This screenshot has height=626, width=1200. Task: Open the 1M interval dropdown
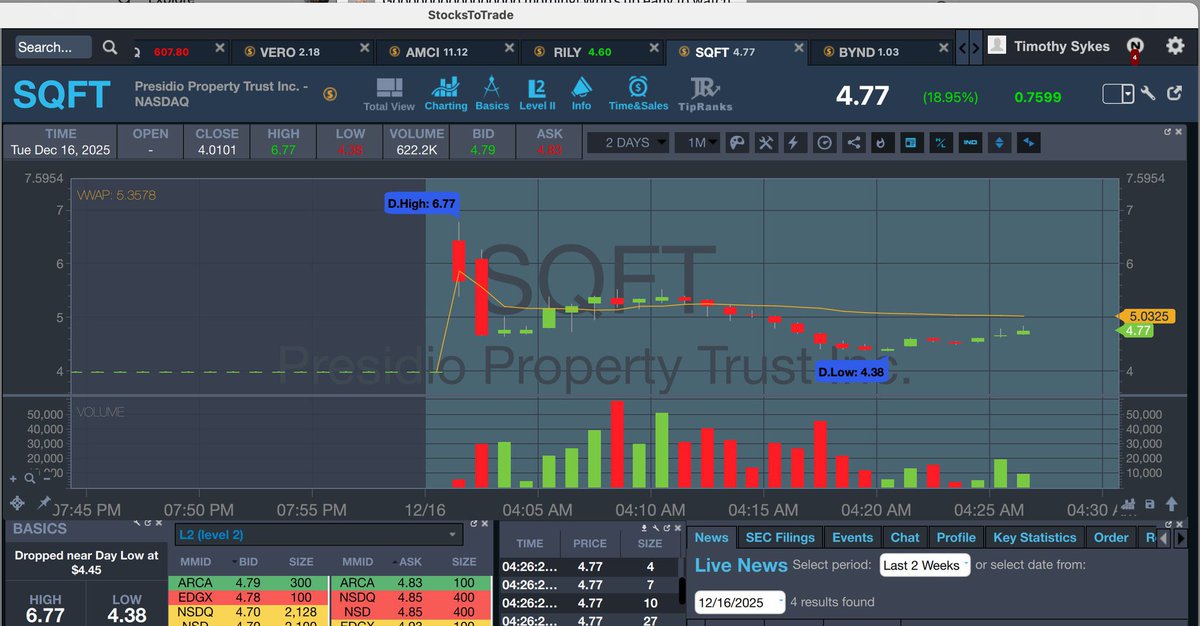coord(699,143)
